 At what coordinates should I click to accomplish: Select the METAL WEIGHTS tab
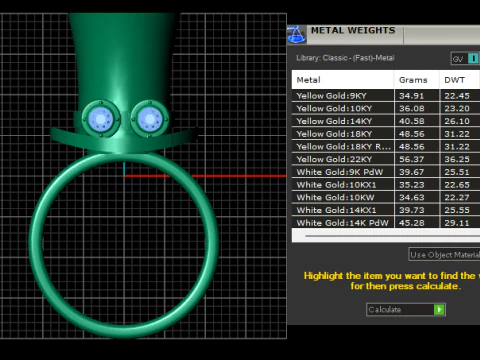pos(353,31)
